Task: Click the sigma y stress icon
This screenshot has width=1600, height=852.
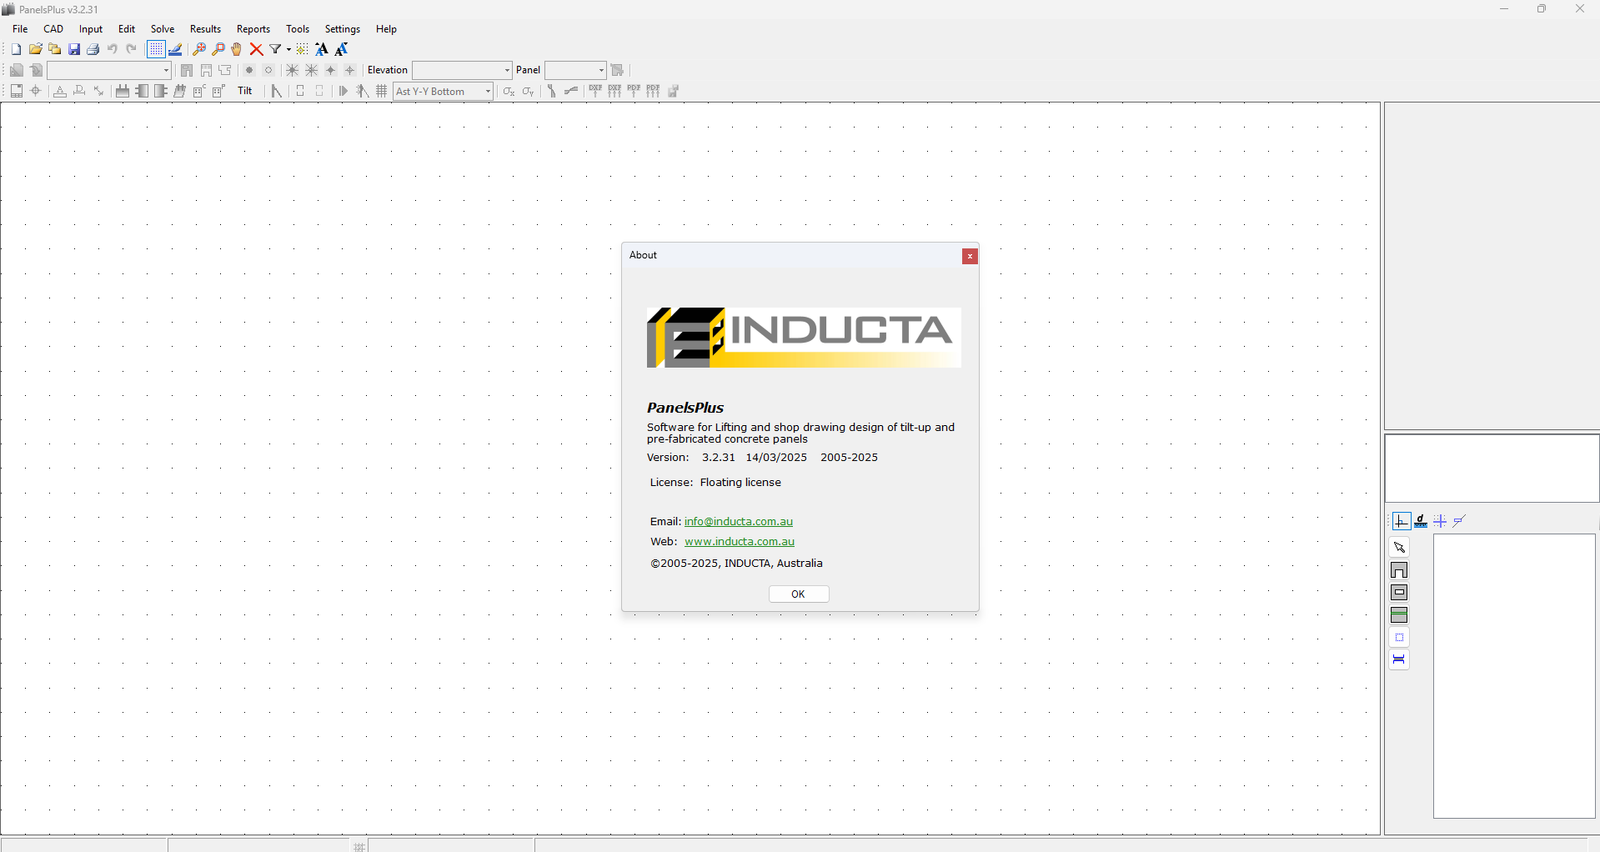Action: tap(528, 91)
